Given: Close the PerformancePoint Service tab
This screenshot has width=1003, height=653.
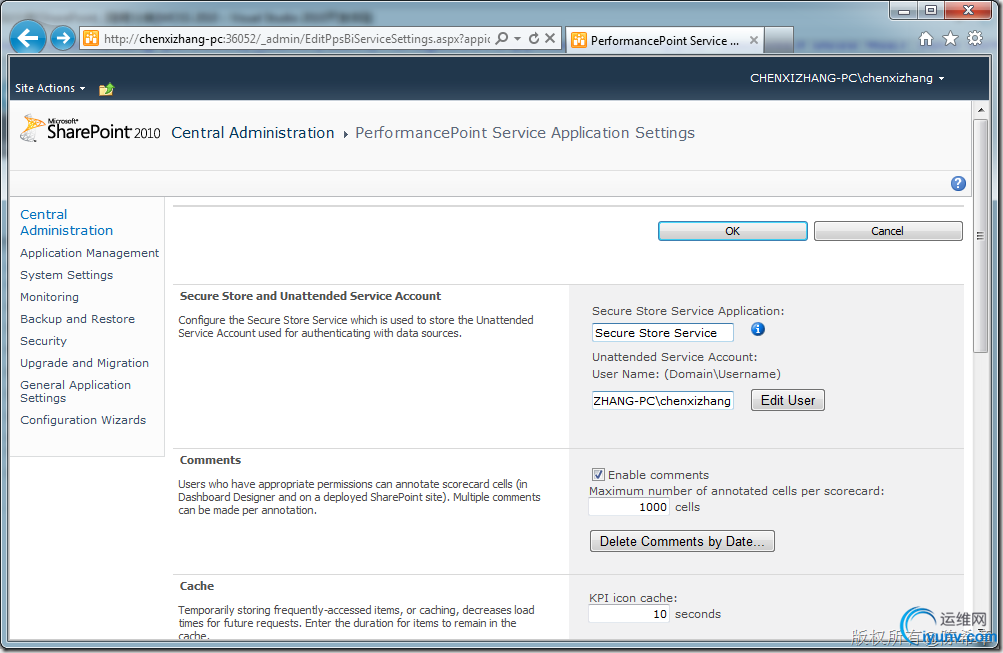Looking at the screenshot, I should [754, 40].
